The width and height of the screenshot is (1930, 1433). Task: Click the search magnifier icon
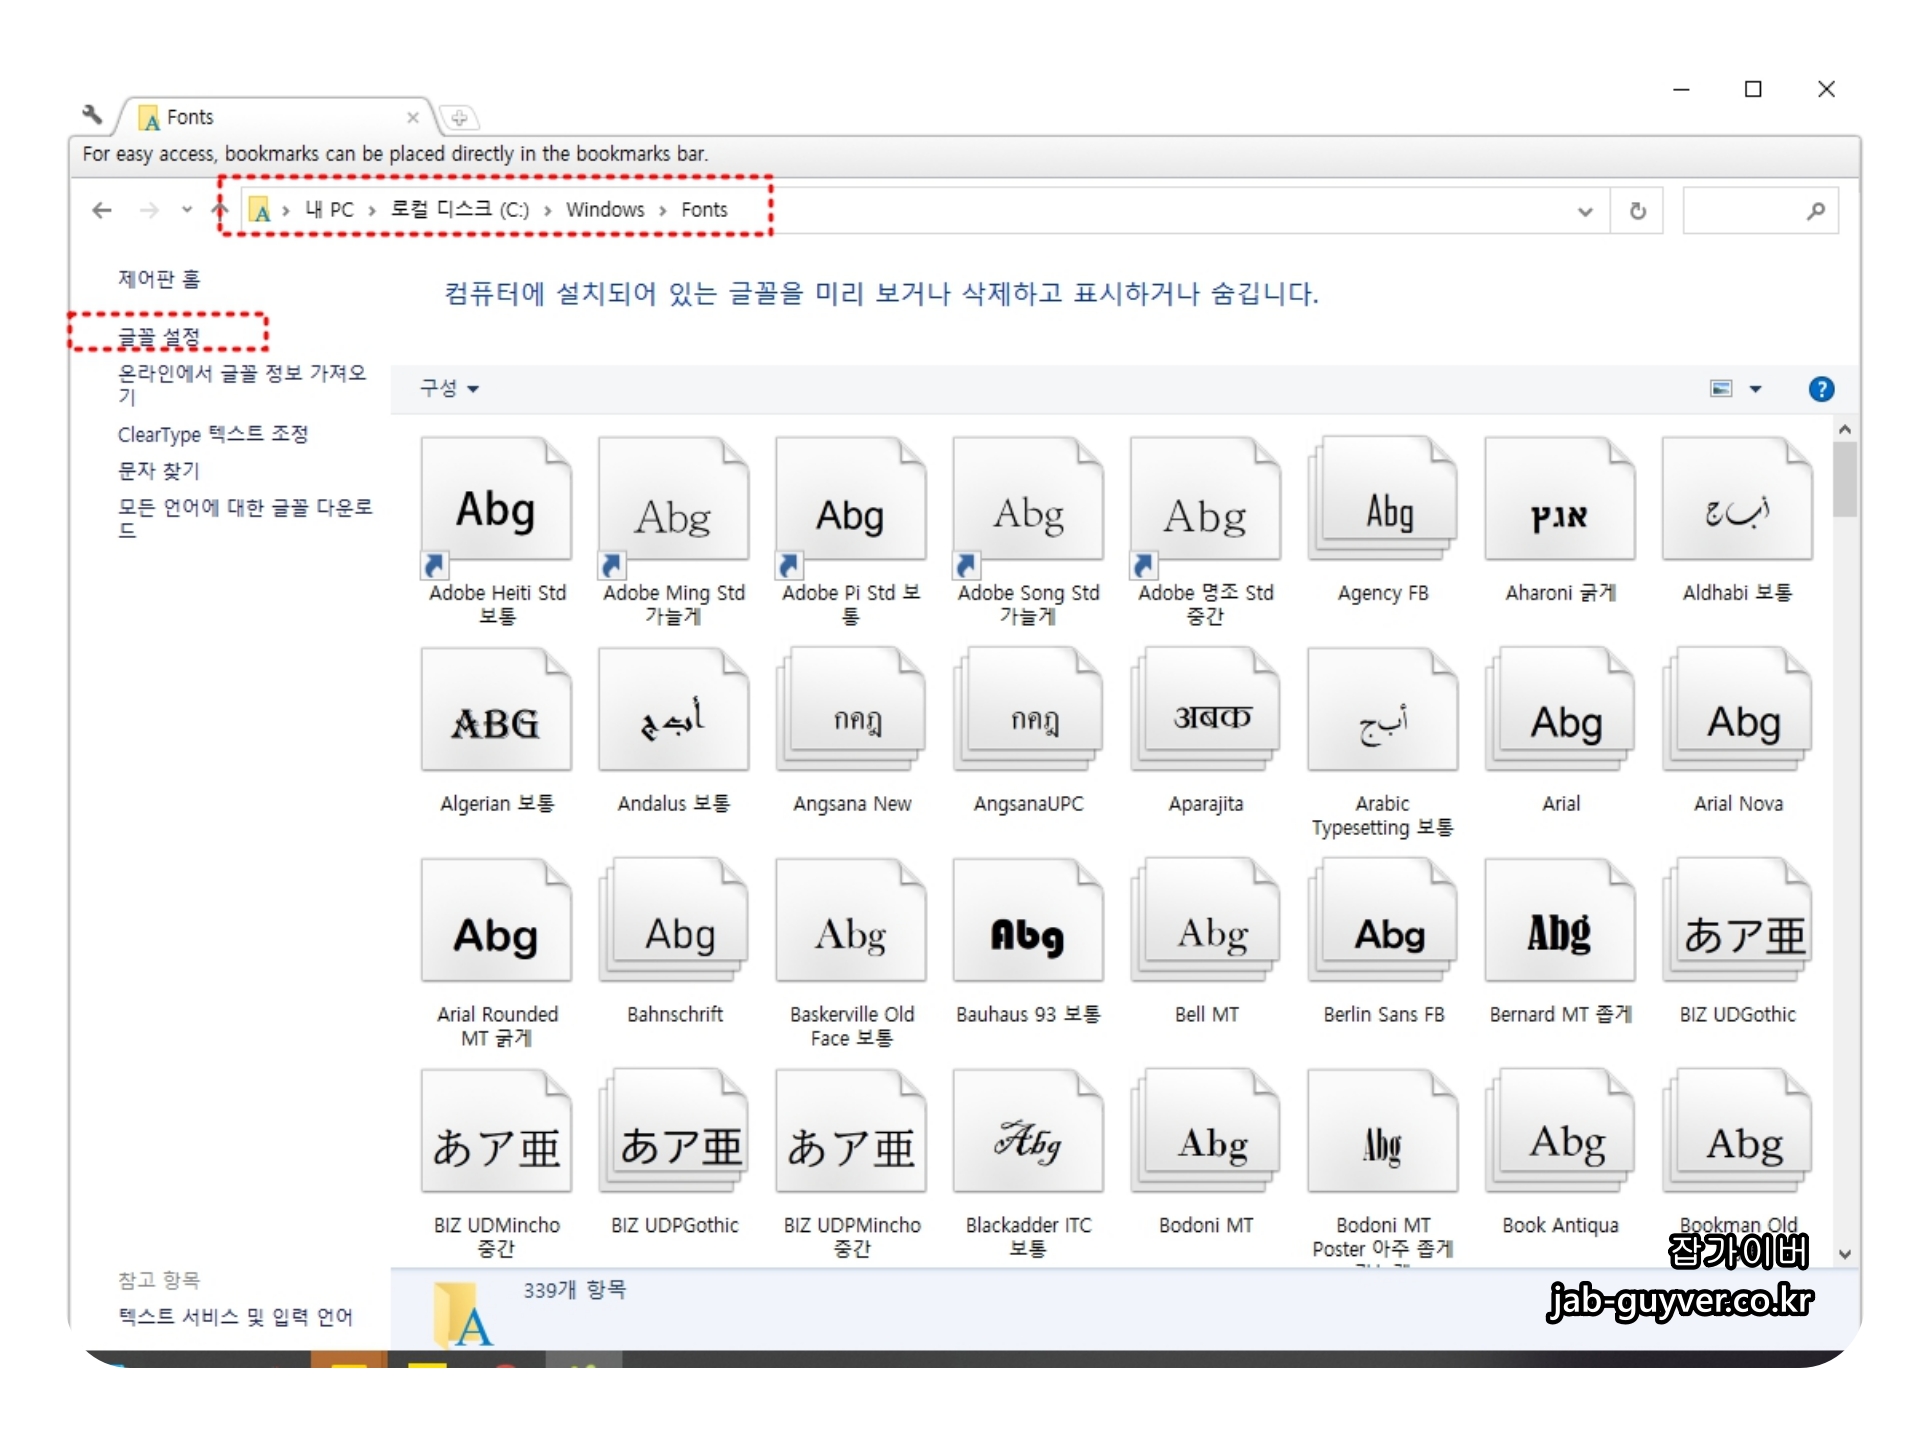1815,211
